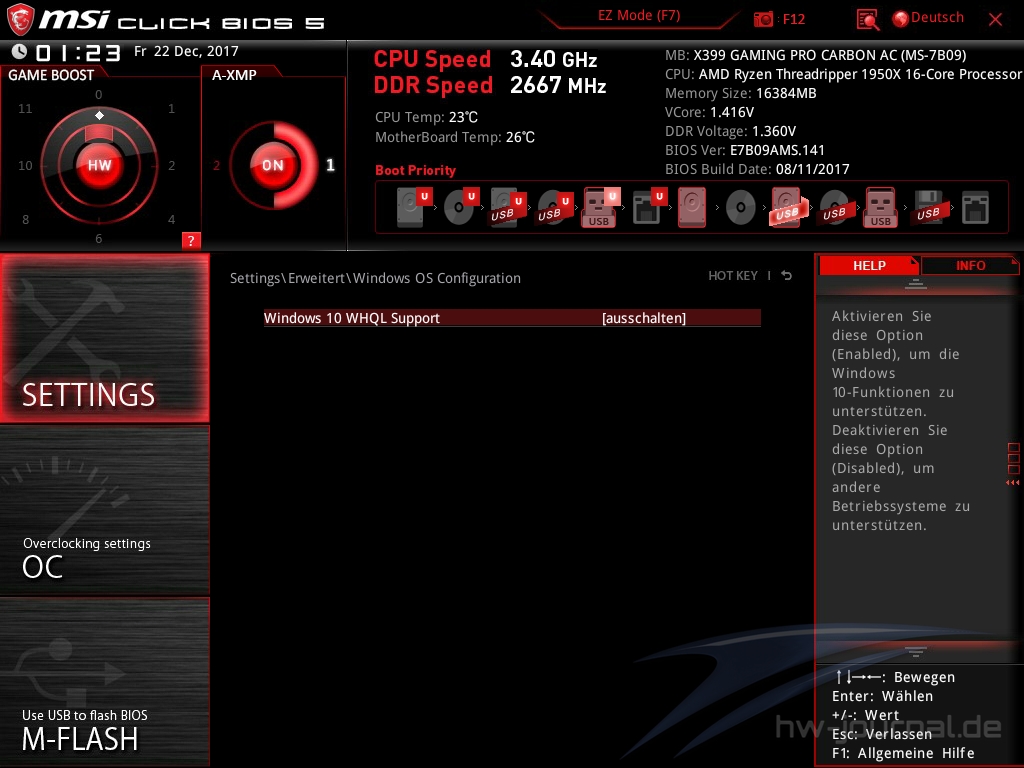Select the legacy USB CD/DVD boot device

[834, 208]
